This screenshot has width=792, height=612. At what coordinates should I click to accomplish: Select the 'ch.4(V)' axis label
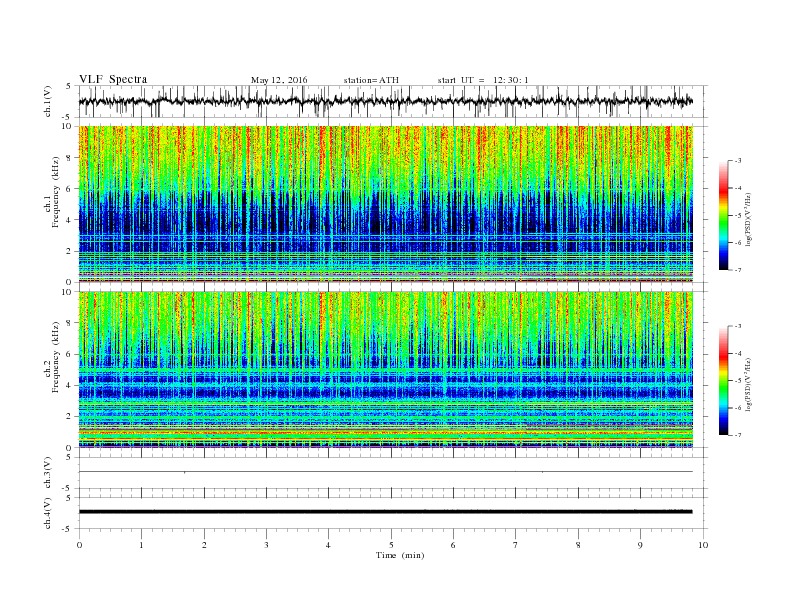(x=48, y=513)
